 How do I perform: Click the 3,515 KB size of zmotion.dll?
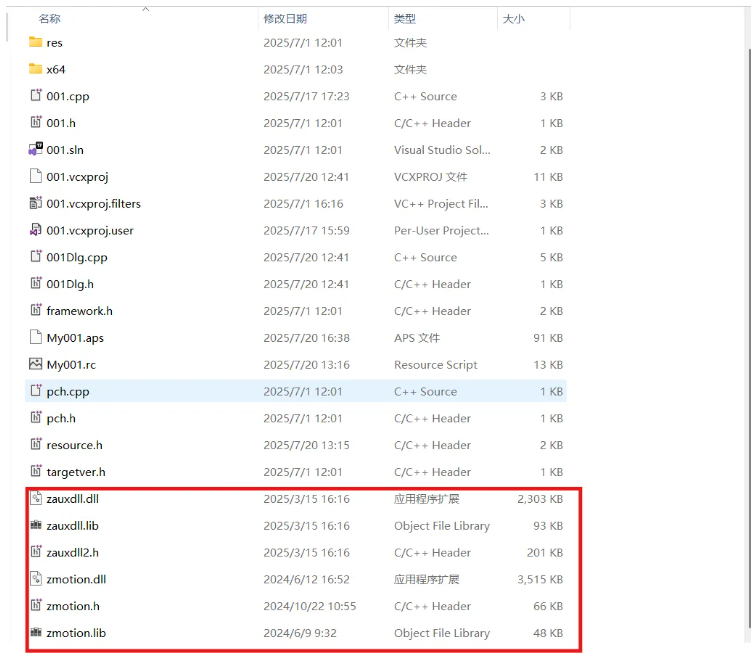tap(540, 579)
